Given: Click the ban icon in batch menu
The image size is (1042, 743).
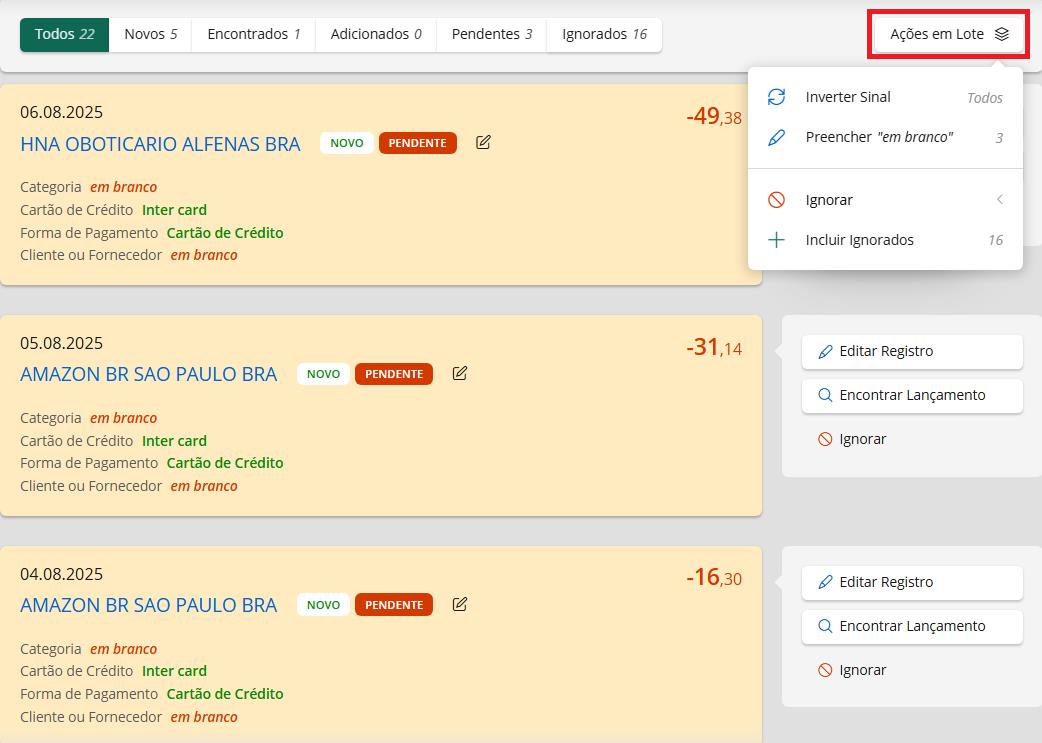Looking at the screenshot, I should (x=776, y=200).
